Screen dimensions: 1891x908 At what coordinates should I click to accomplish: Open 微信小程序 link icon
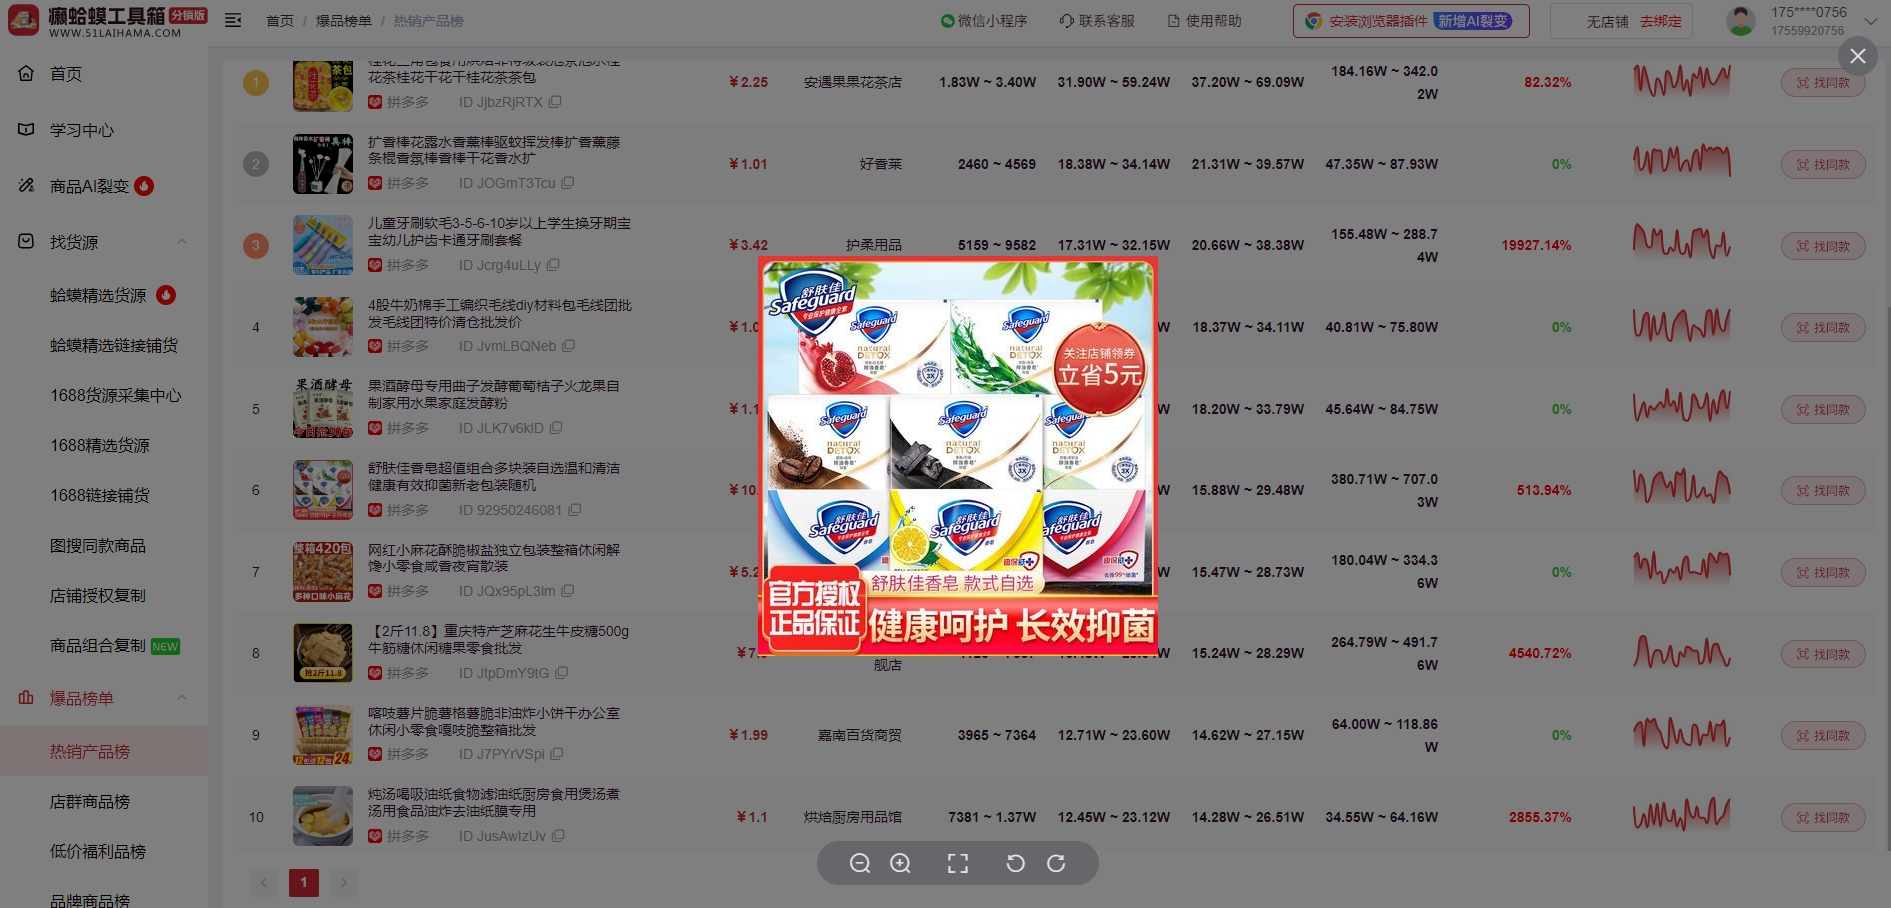[947, 21]
